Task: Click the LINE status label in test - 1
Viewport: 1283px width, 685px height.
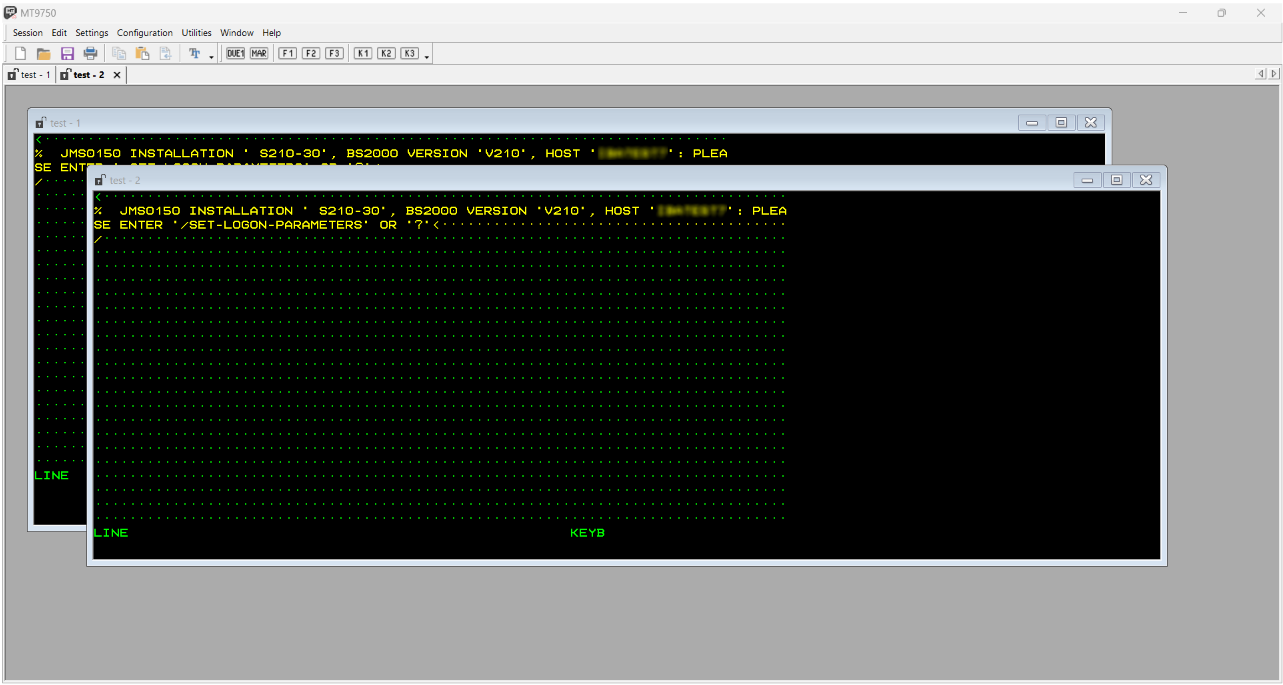Action: click(x=52, y=475)
